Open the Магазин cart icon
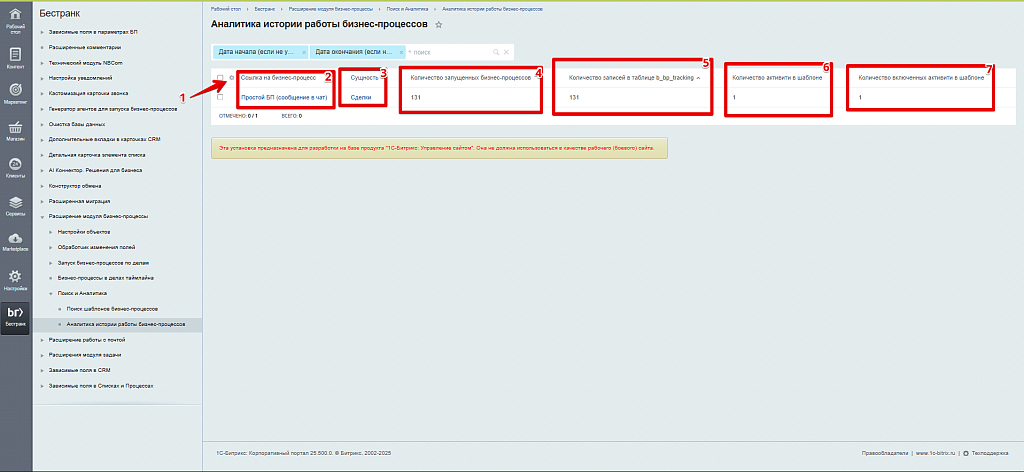 point(16,130)
